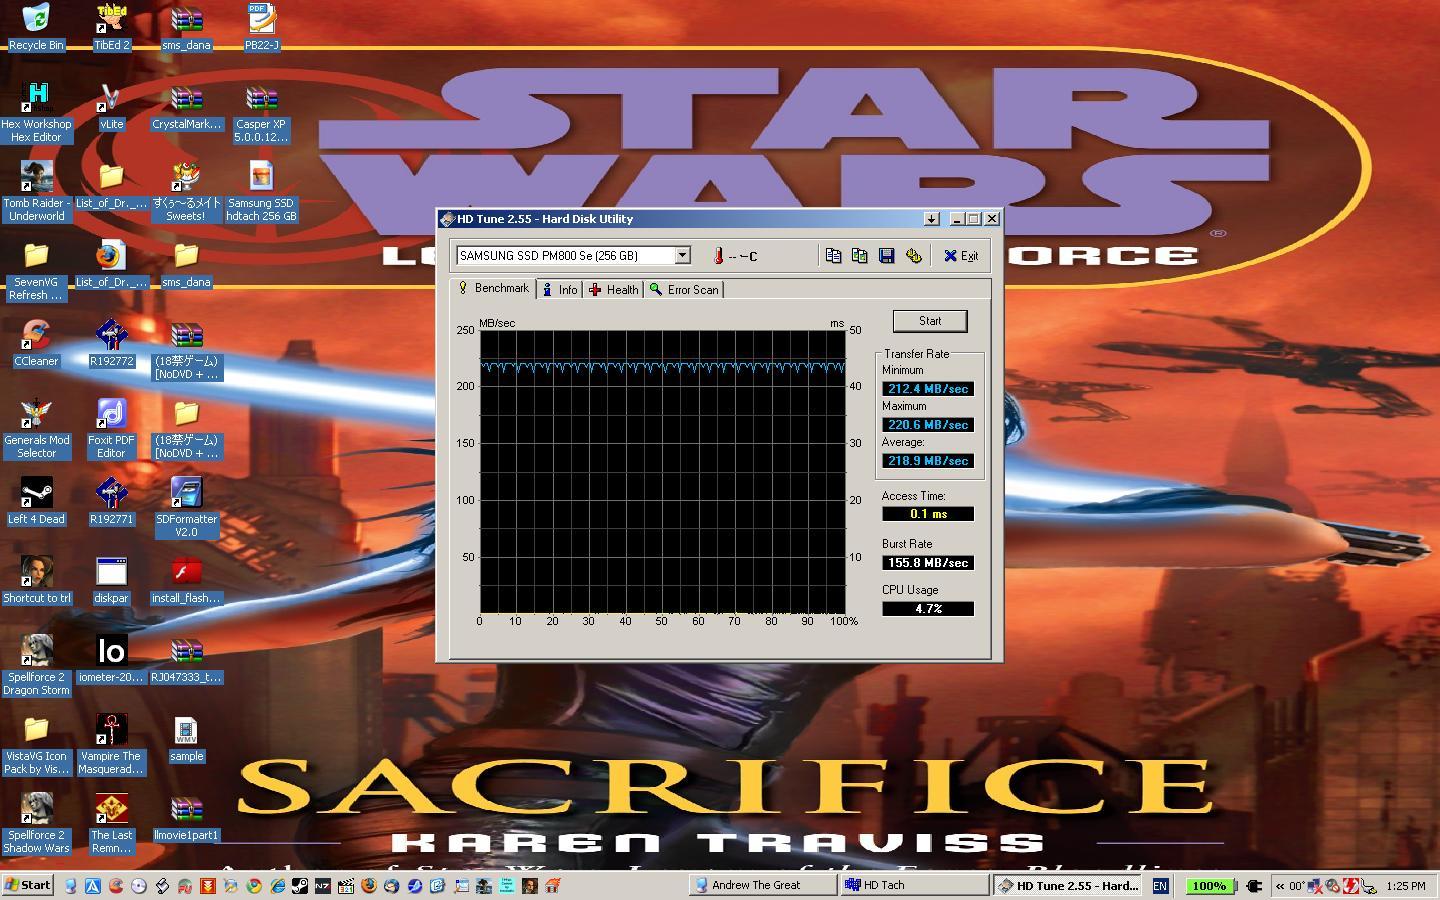The height and width of the screenshot is (900, 1440).
Task: Select the R192772 desktop icon
Action: [x=111, y=343]
